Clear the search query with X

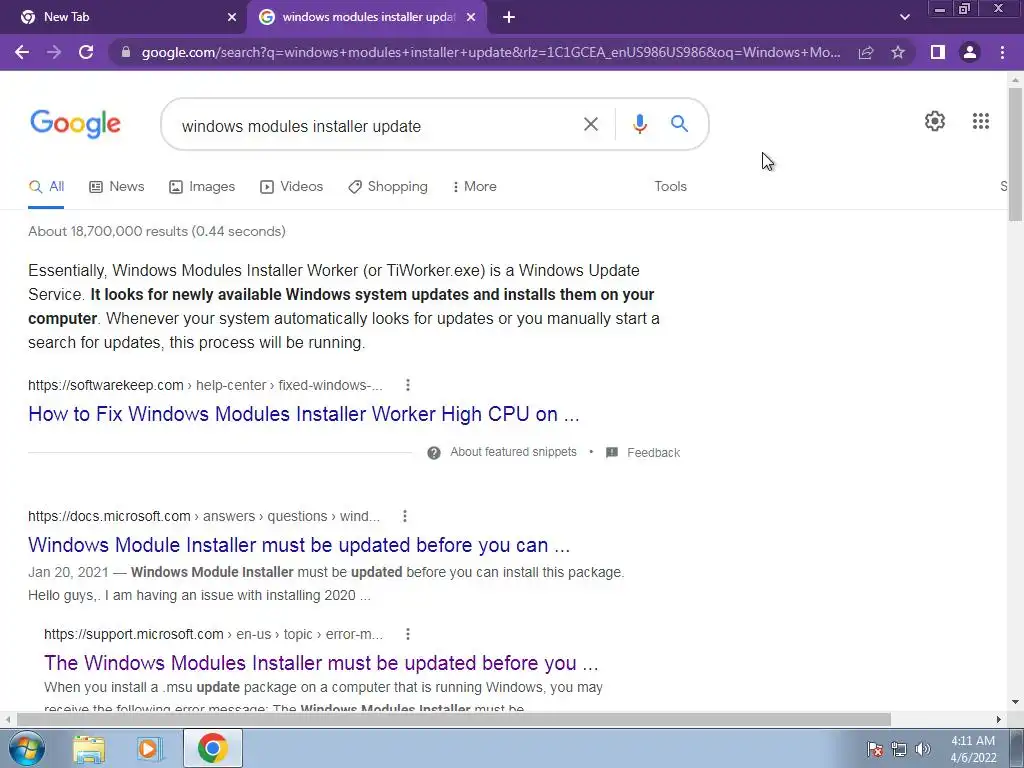click(590, 124)
